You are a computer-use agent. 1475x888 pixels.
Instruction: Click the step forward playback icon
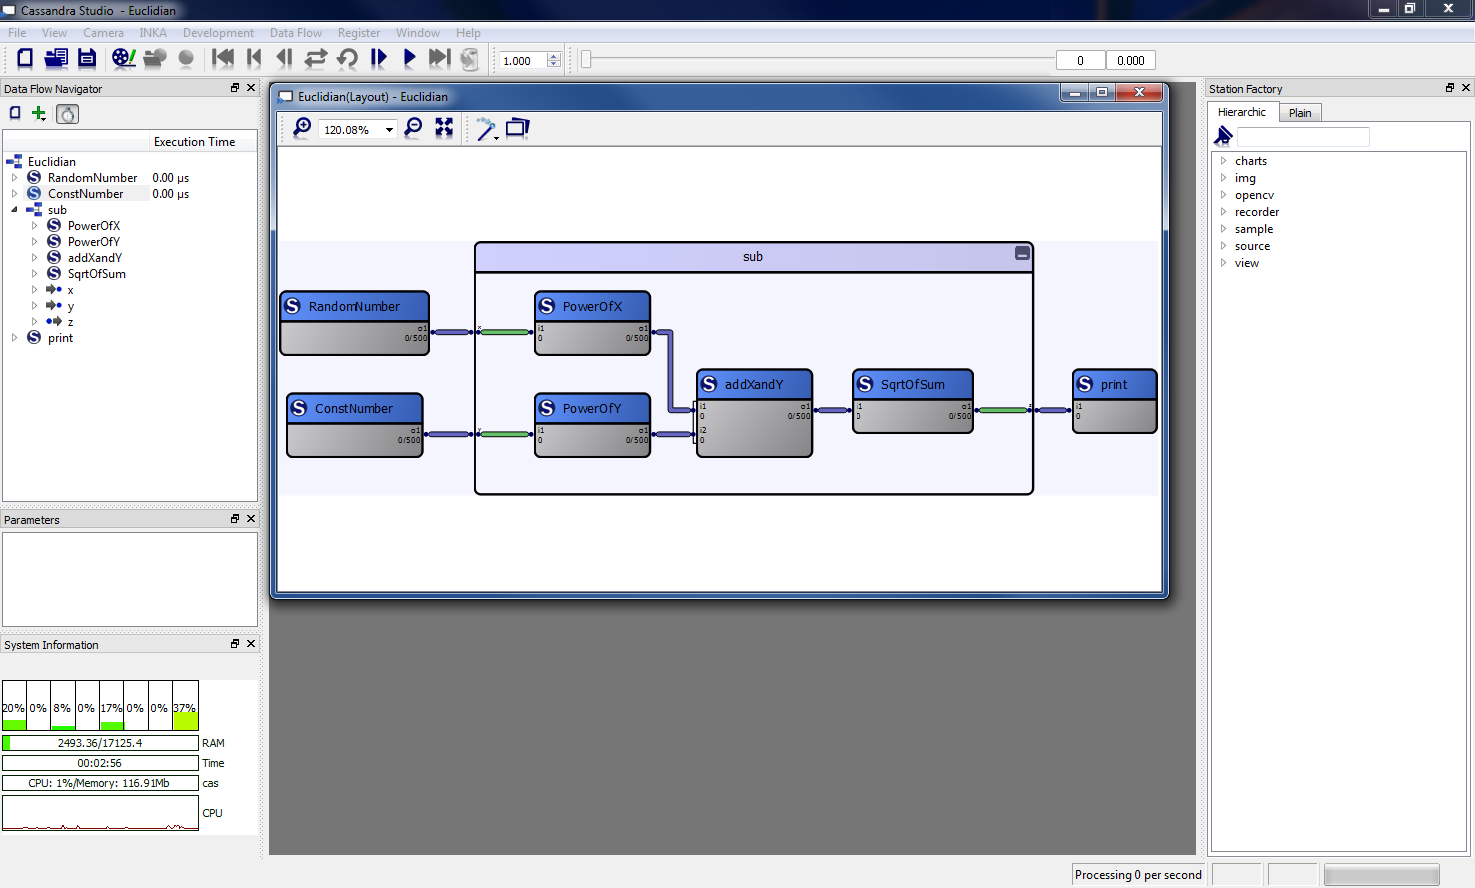pyautogui.click(x=378, y=58)
